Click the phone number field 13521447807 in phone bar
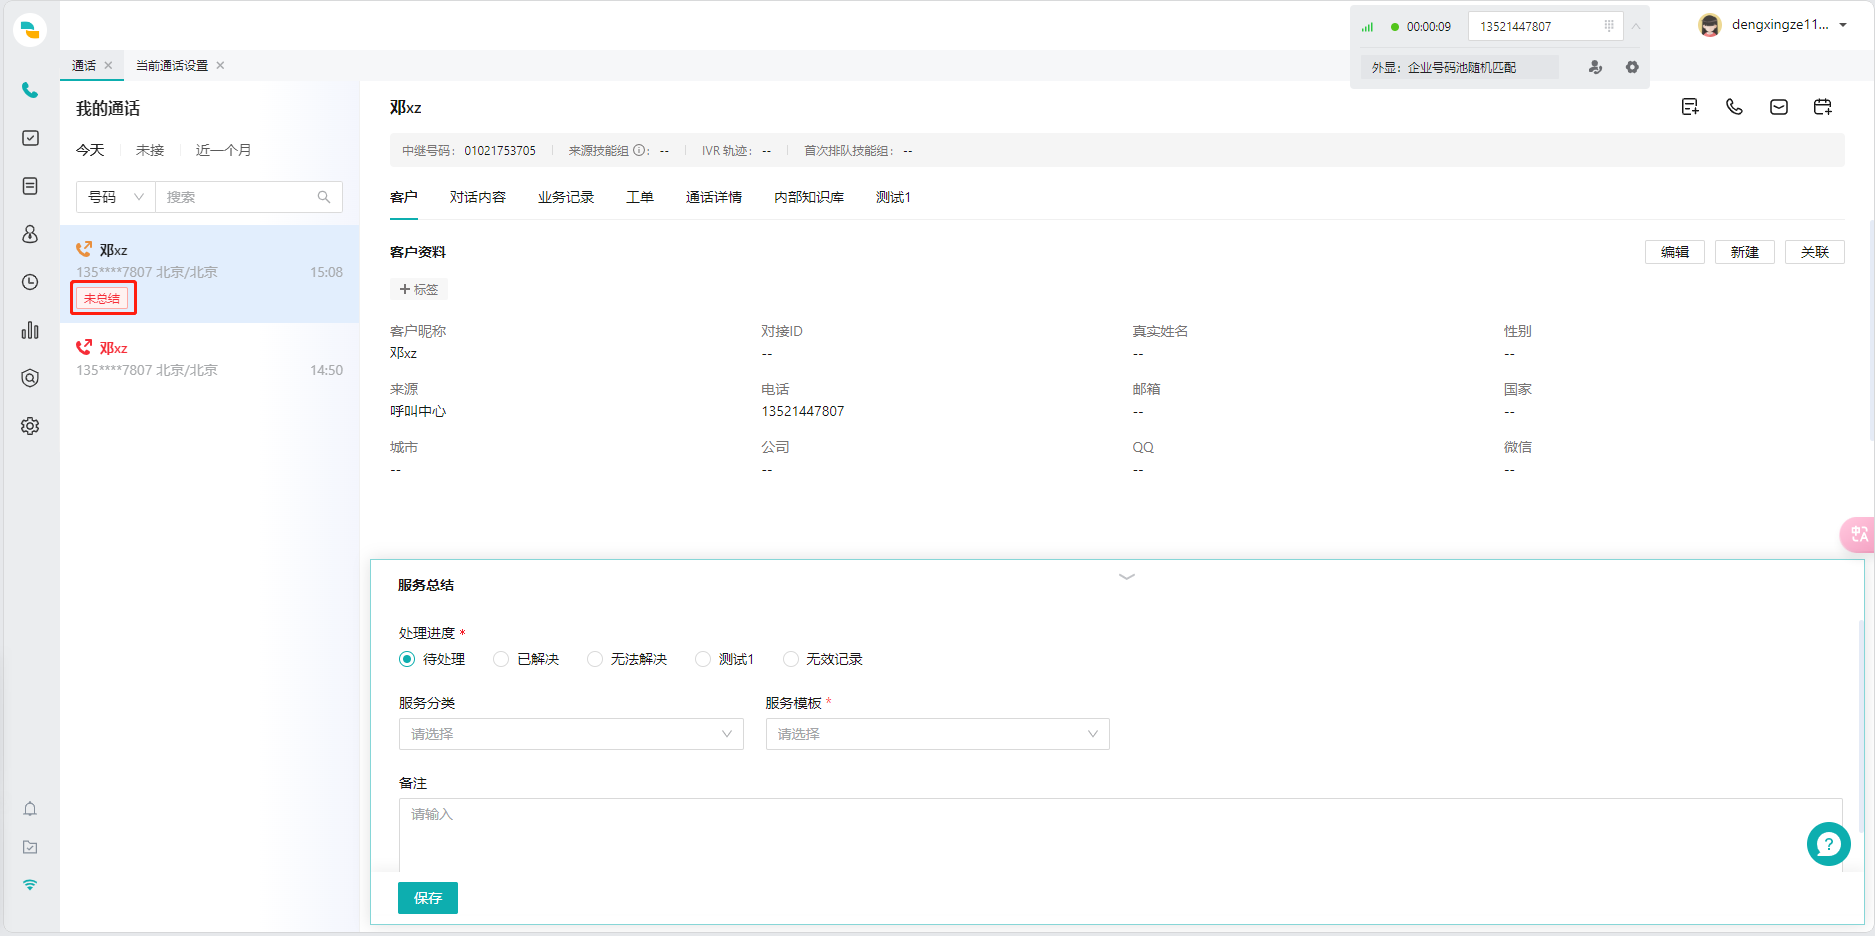 tap(1545, 26)
